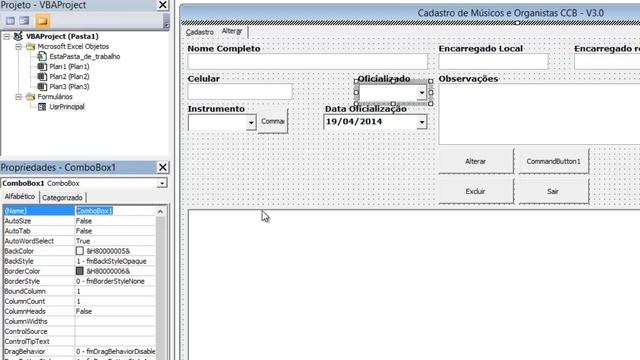Click the Alterar button on form

[x=476, y=162]
